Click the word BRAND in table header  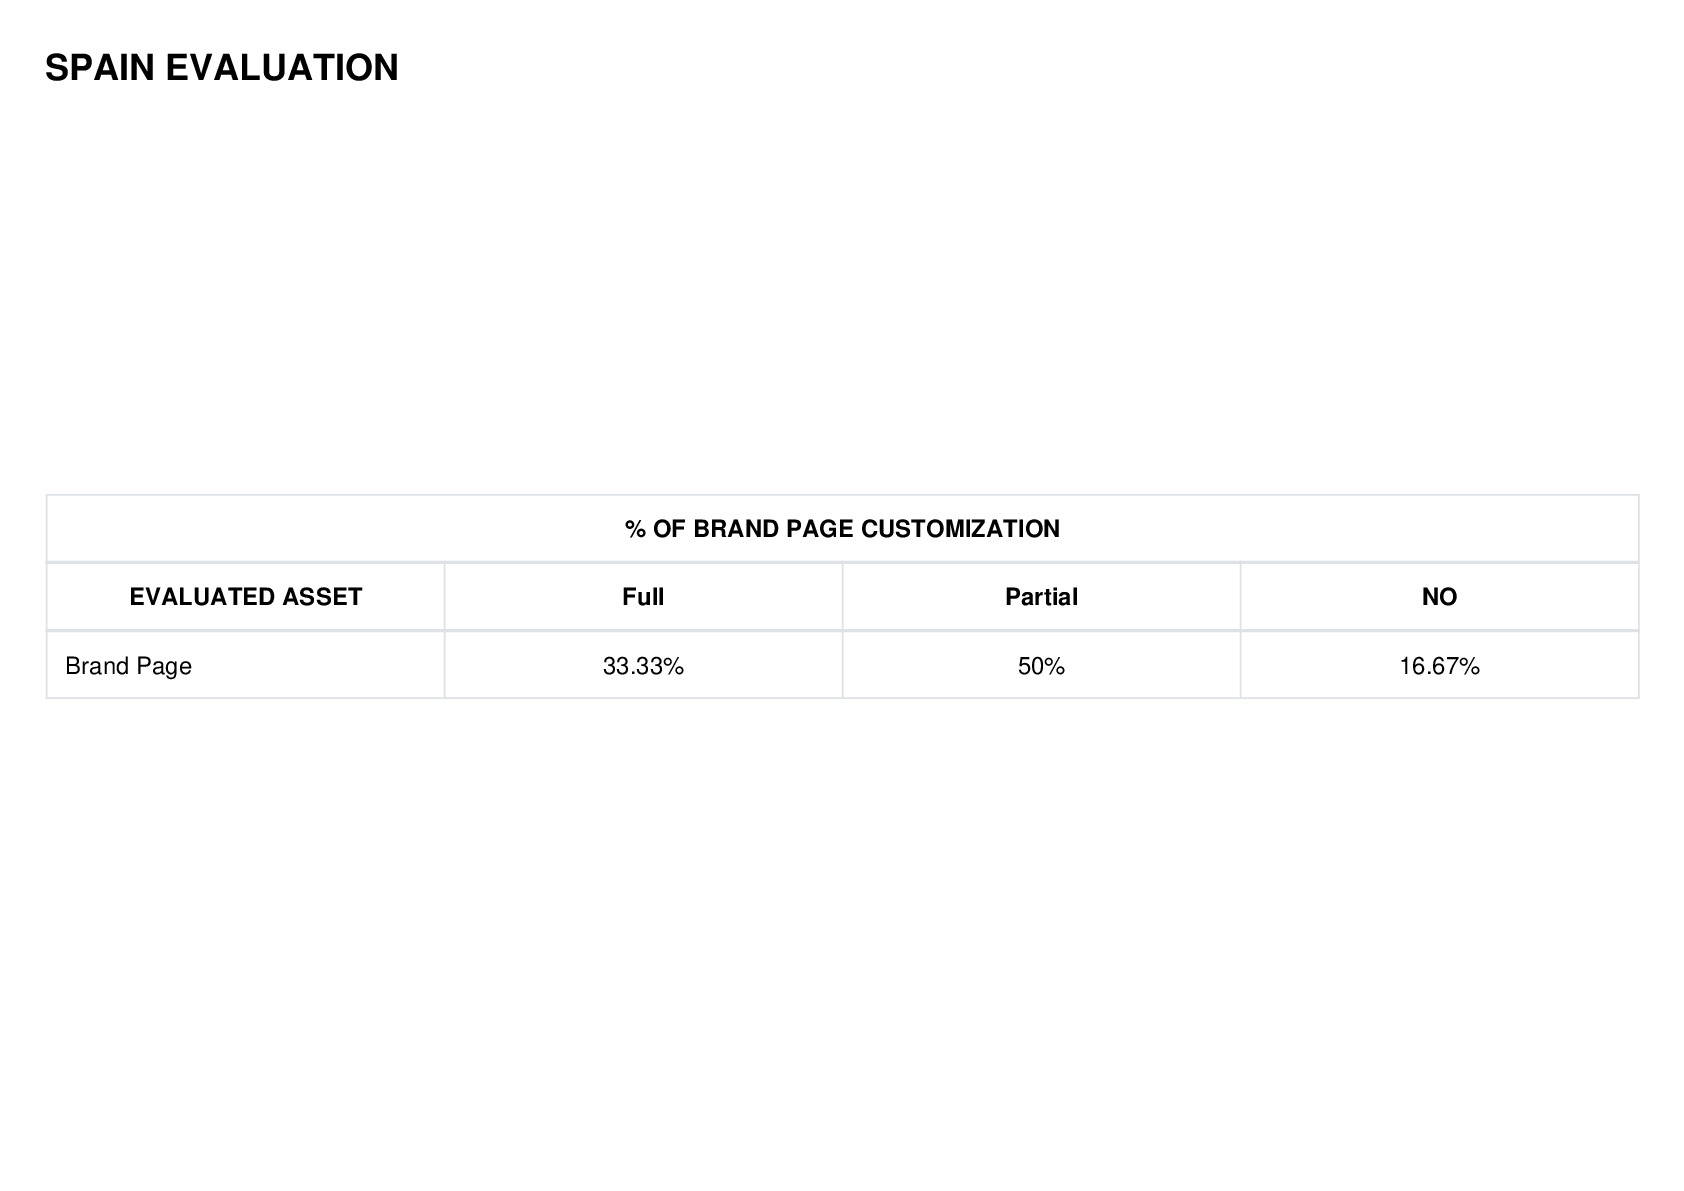pyautogui.click(x=737, y=529)
